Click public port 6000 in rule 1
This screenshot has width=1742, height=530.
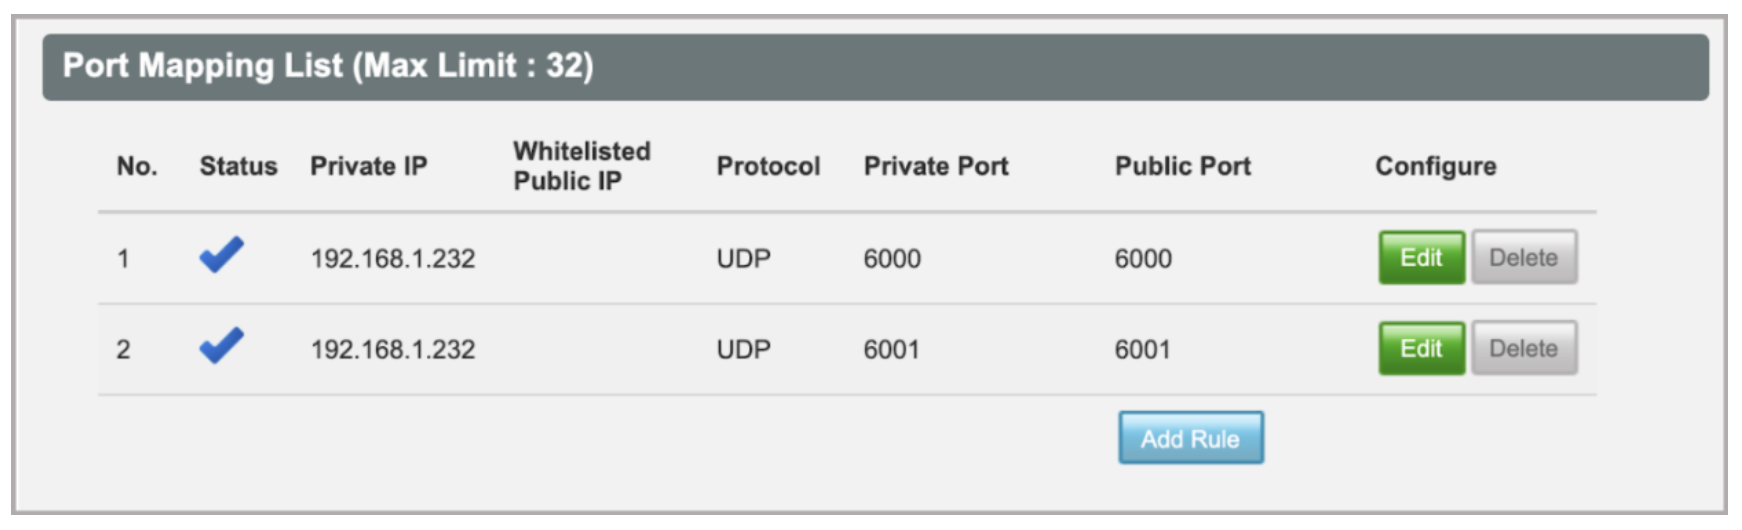coord(1142,259)
